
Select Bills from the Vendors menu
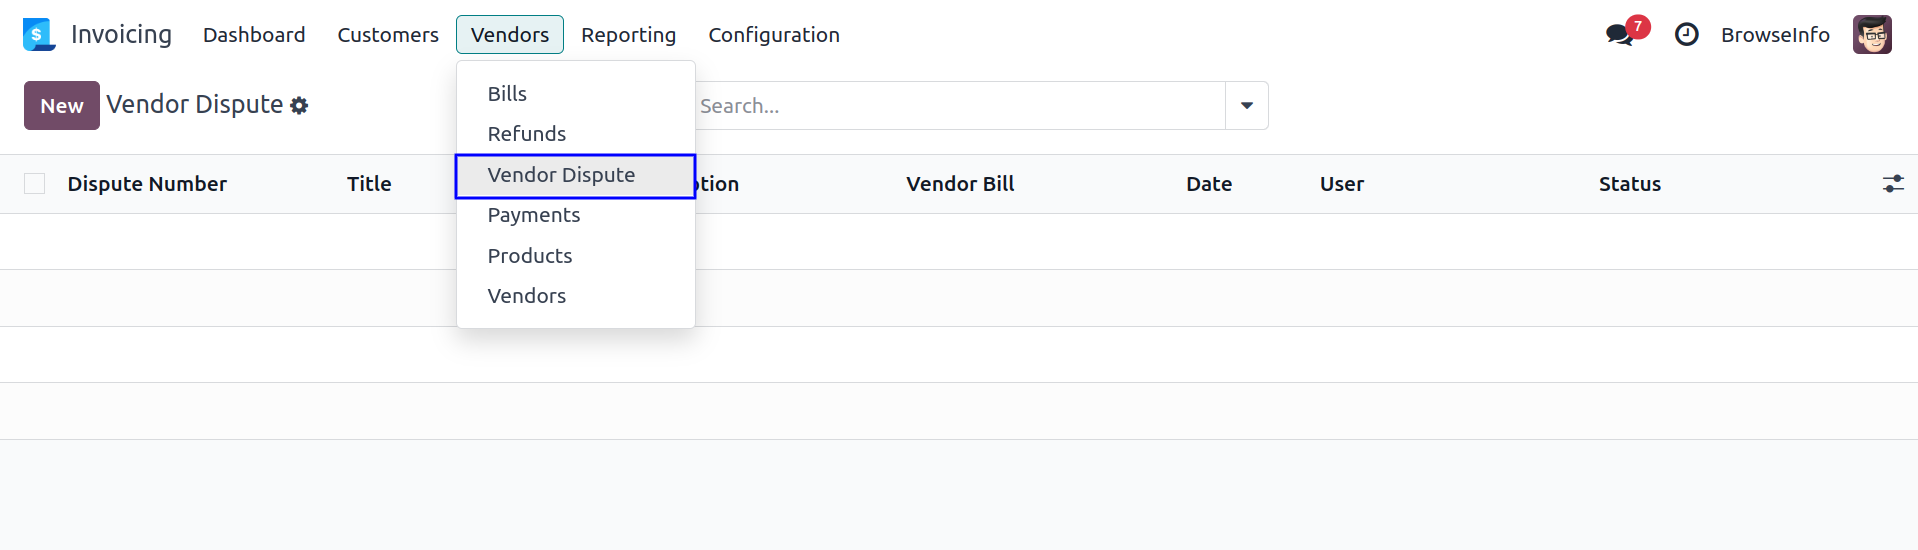pos(507,94)
